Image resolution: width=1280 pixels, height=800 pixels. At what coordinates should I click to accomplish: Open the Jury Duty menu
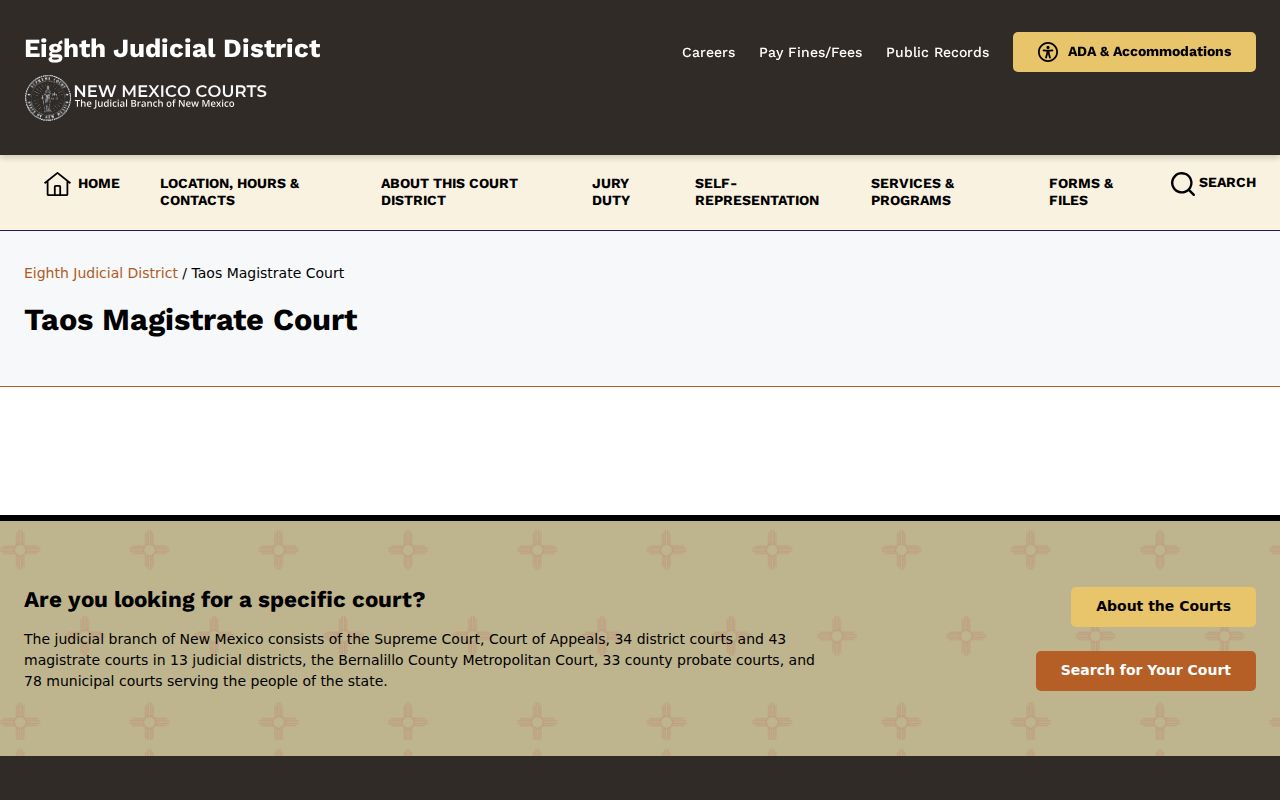611,192
